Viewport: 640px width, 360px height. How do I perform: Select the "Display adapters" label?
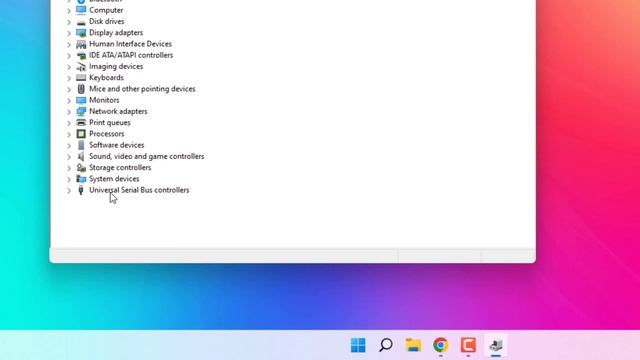(x=116, y=33)
